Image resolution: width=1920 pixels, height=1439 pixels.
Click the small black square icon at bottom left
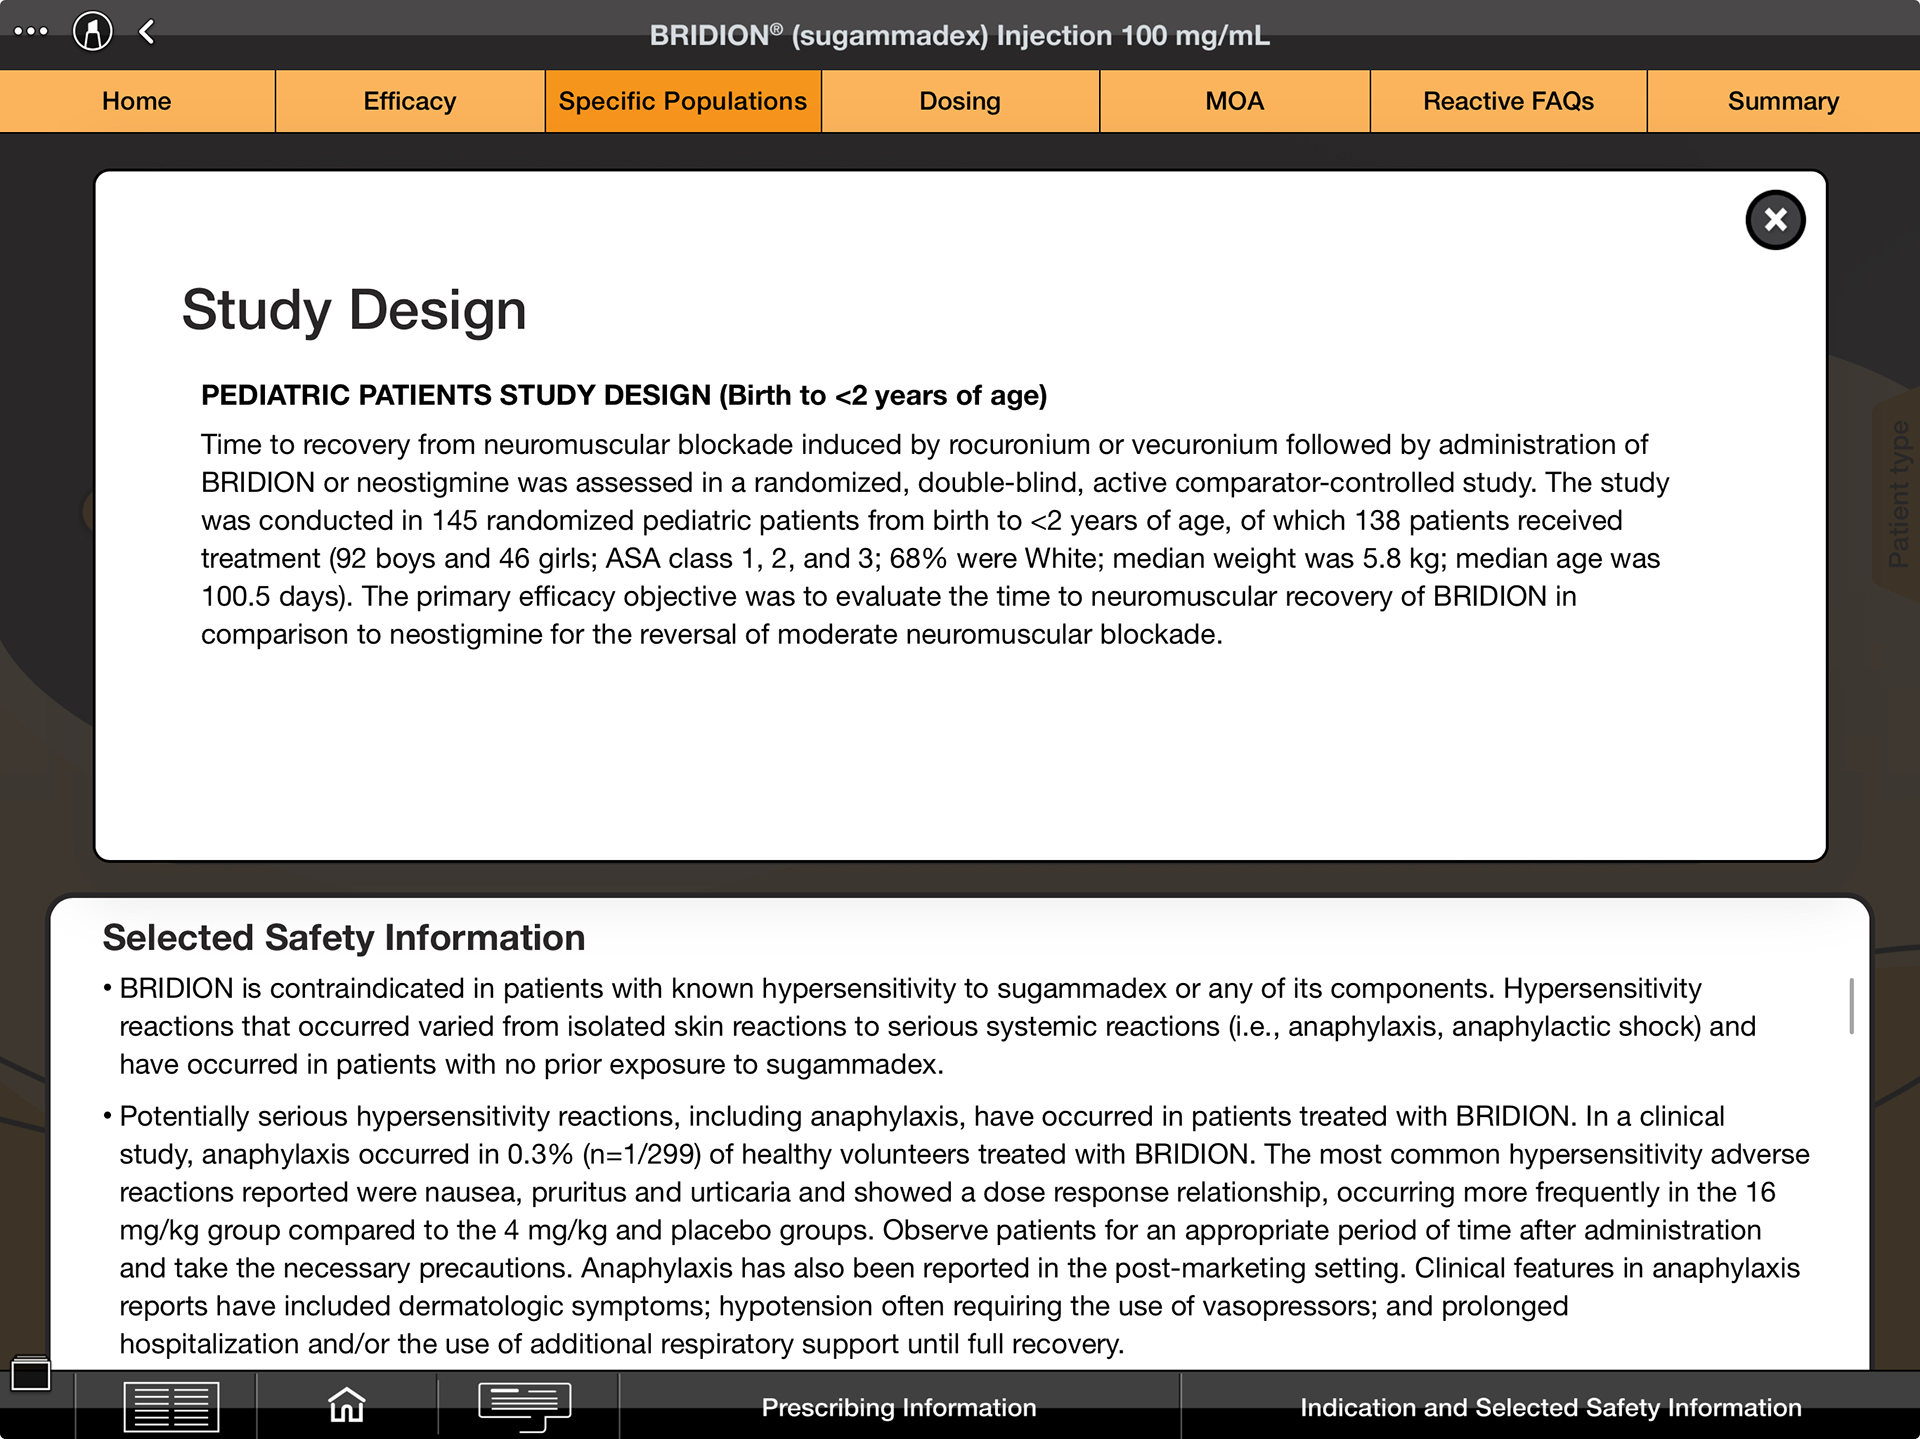pos(31,1374)
